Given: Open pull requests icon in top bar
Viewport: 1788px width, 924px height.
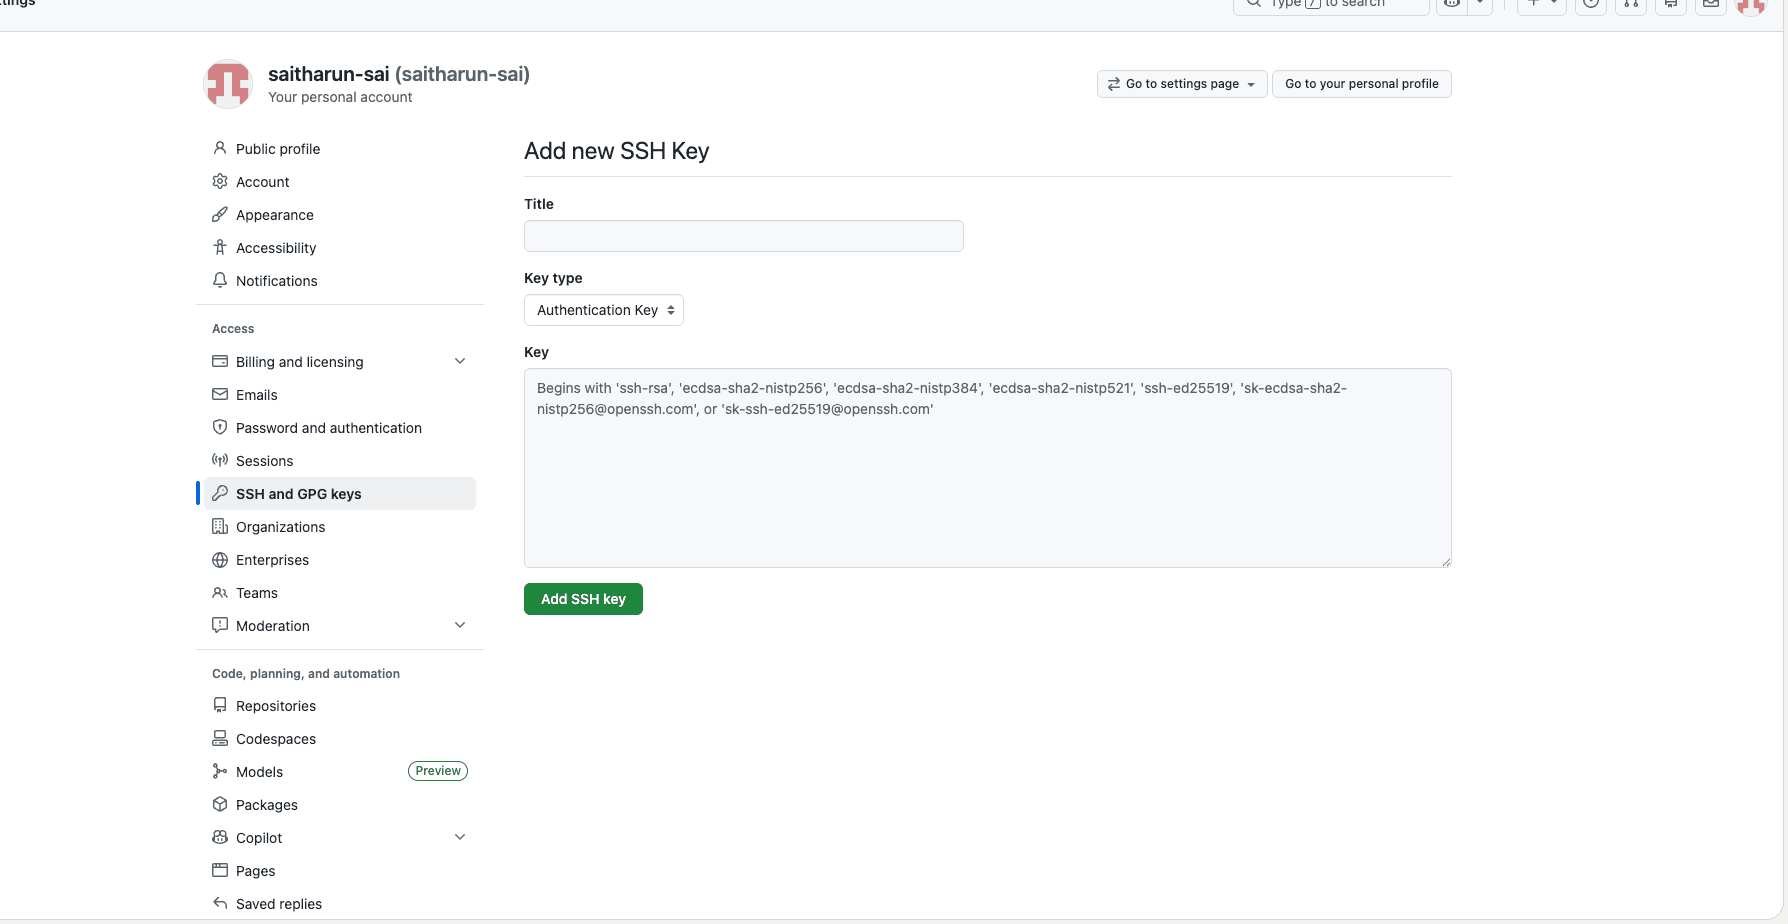Looking at the screenshot, I should 1631,4.
